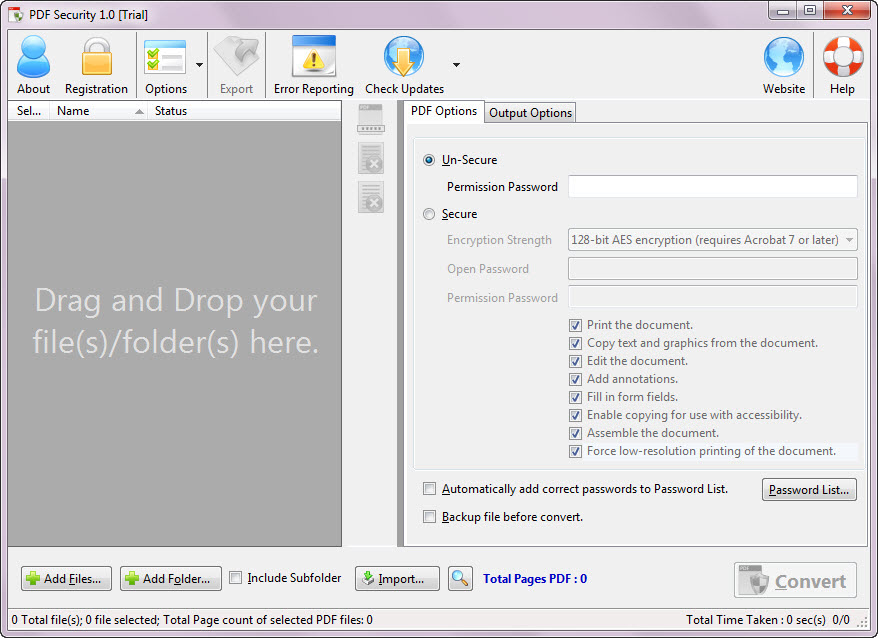The image size is (878, 638).
Task: Click the magnifier search icon button
Action: tap(460, 579)
